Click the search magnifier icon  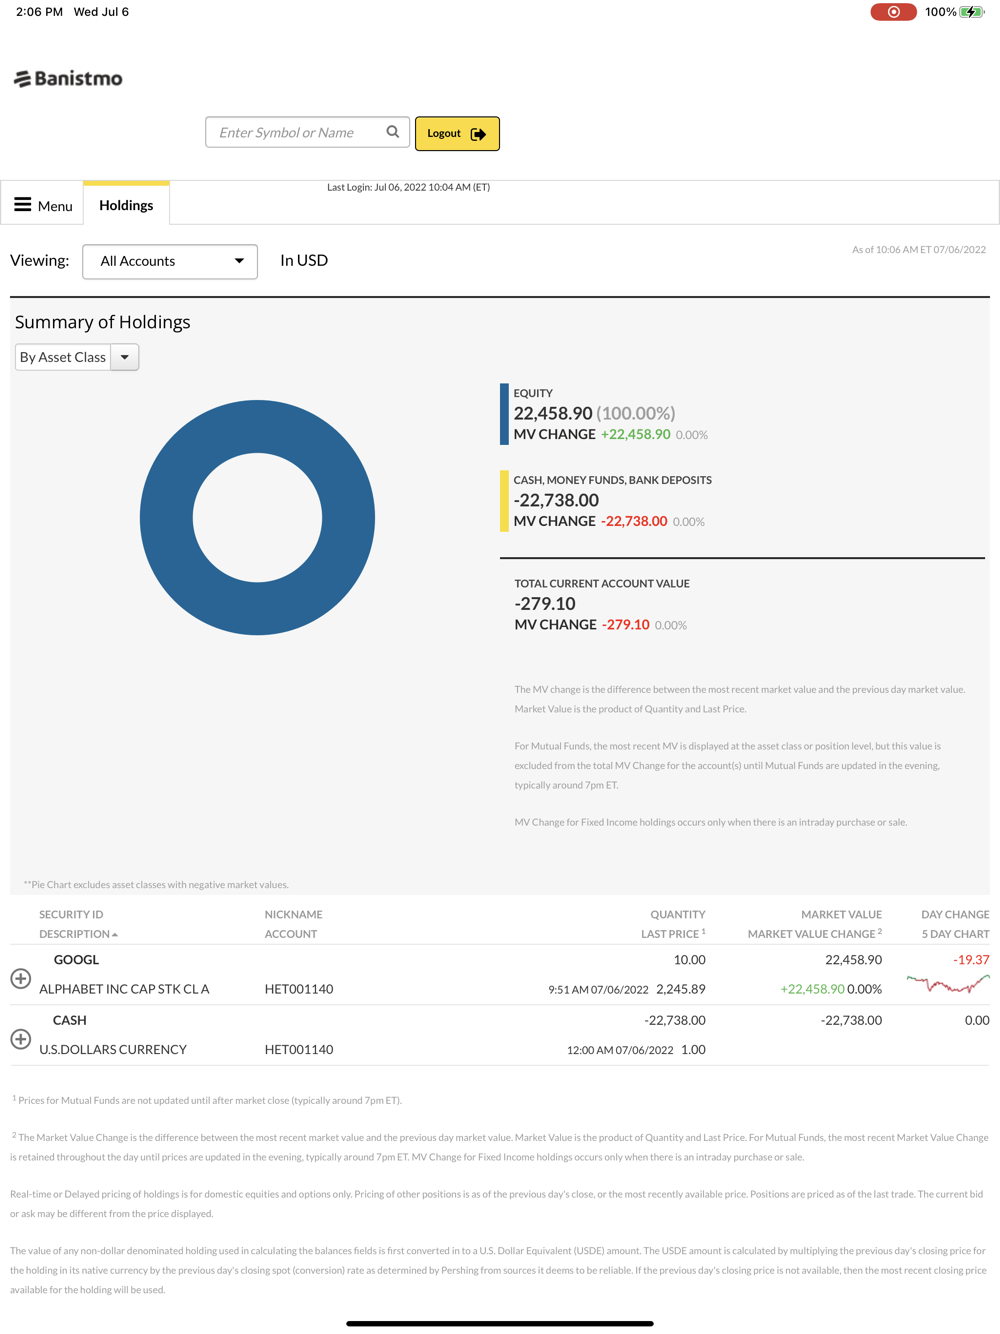click(x=393, y=132)
